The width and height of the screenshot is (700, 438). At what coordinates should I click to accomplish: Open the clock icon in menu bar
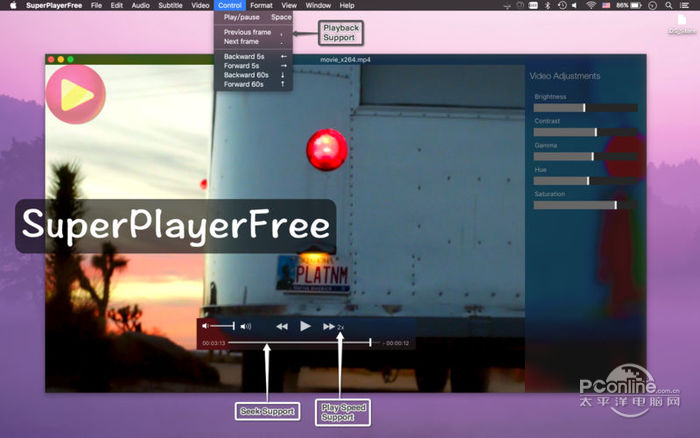click(x=653, y=5)
